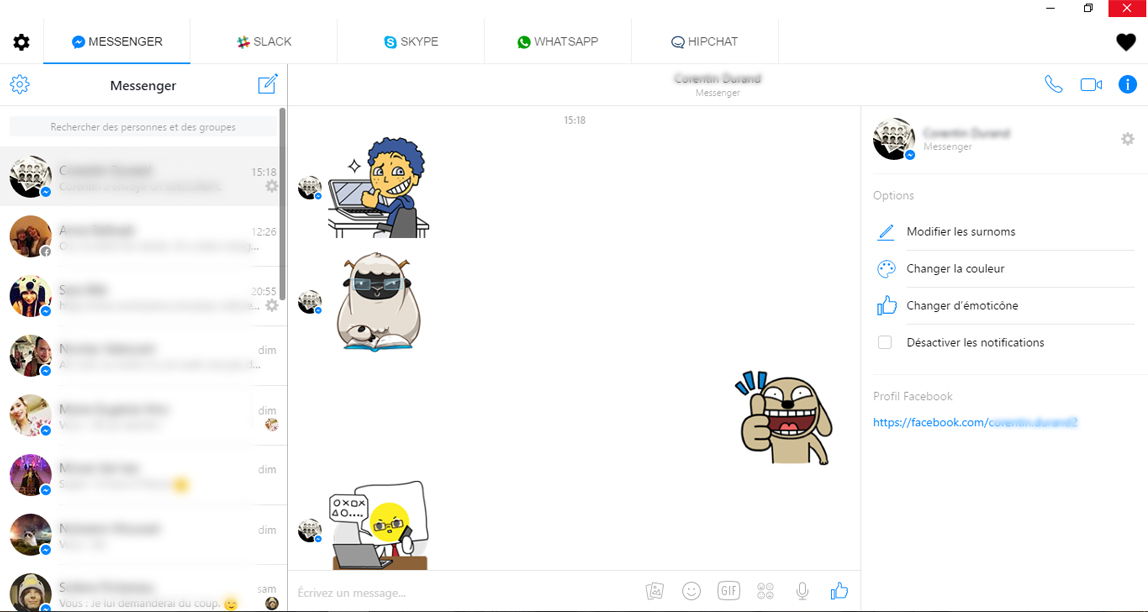The width and height of the screenshot is (1148, 612).
Task: Open the Facebook profile link
Action: tap(975, 422)
